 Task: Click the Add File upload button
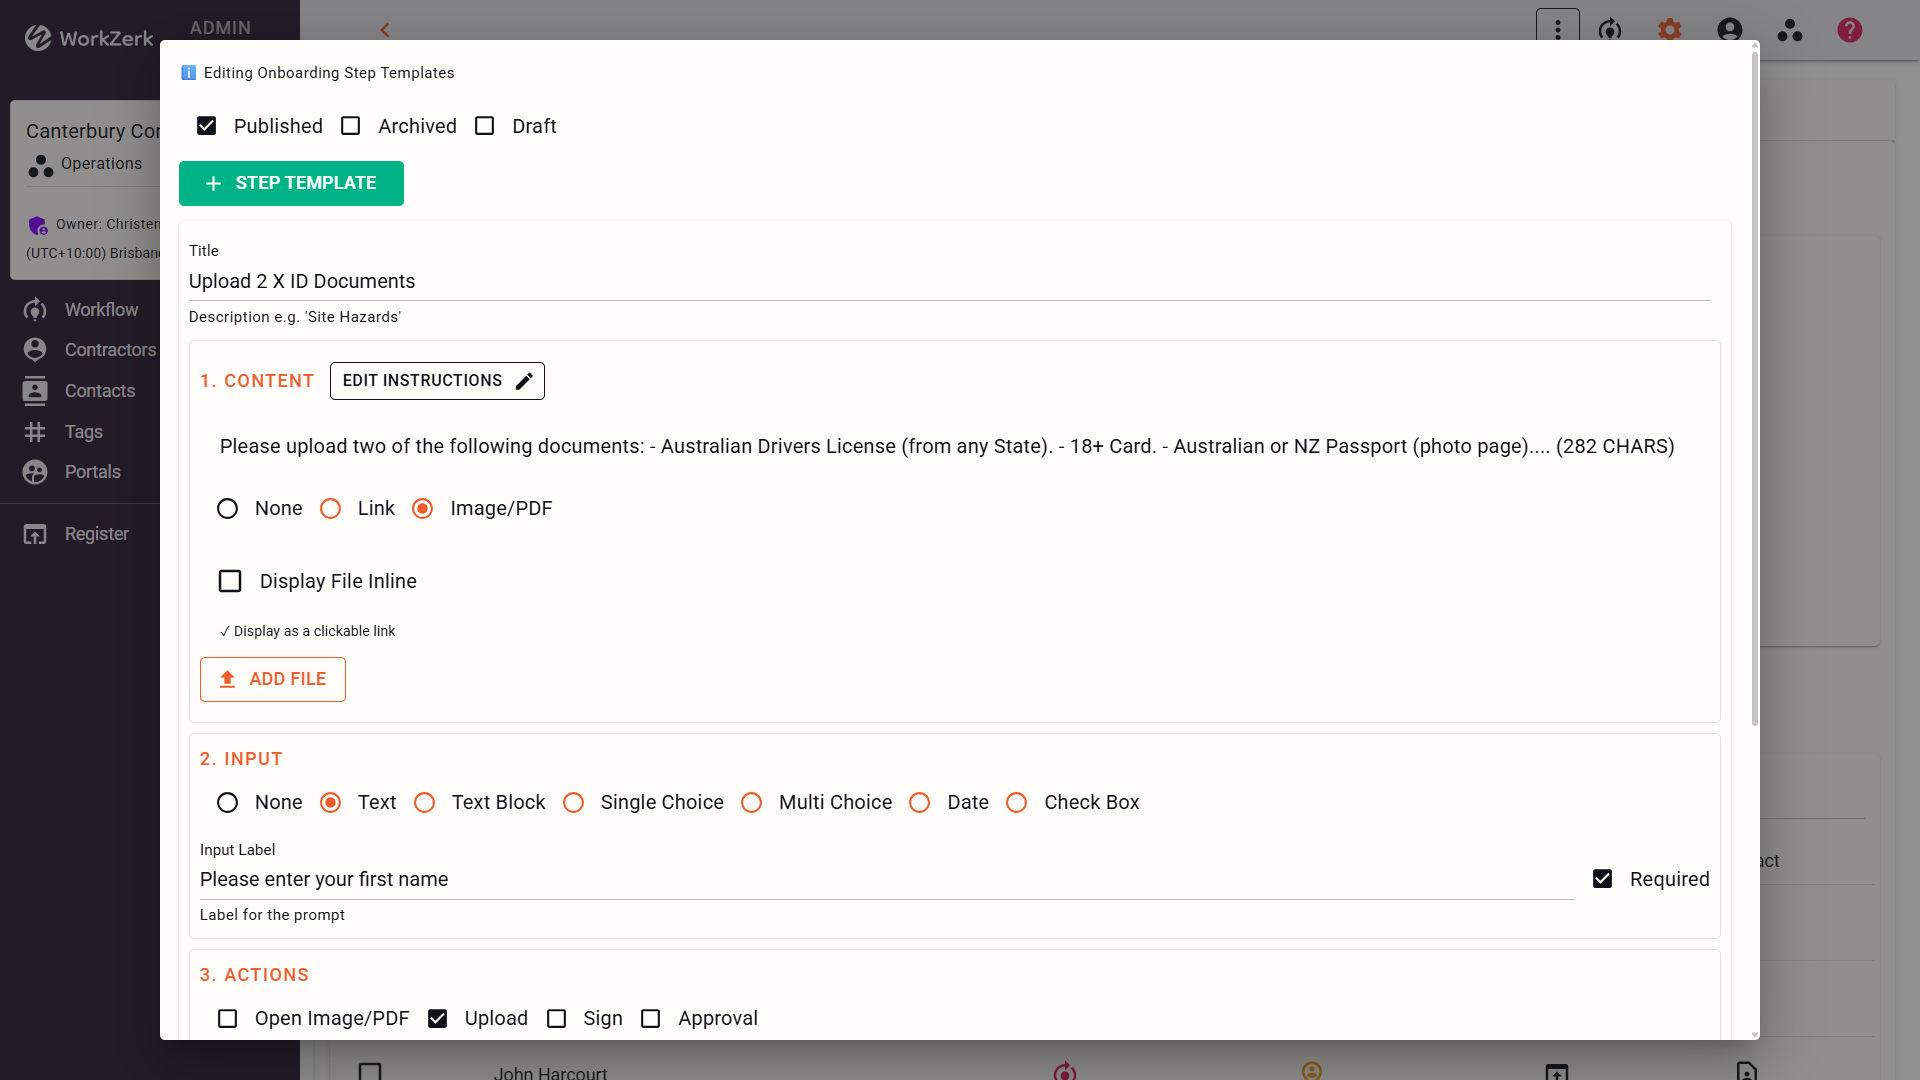point(272,679)
